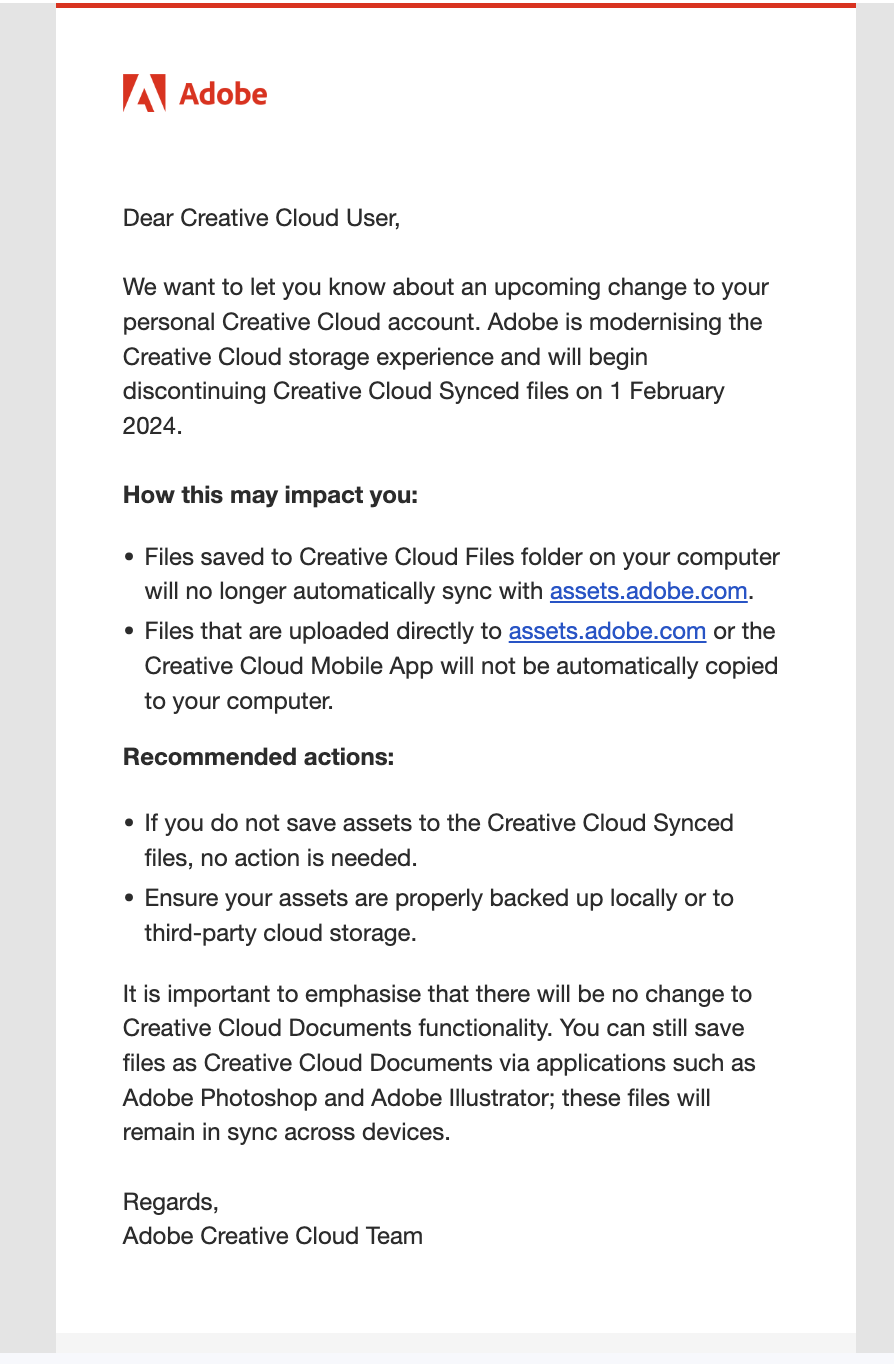
Task: Open the assets.adobe.com link in the second bullet
Action: [607, 631]
